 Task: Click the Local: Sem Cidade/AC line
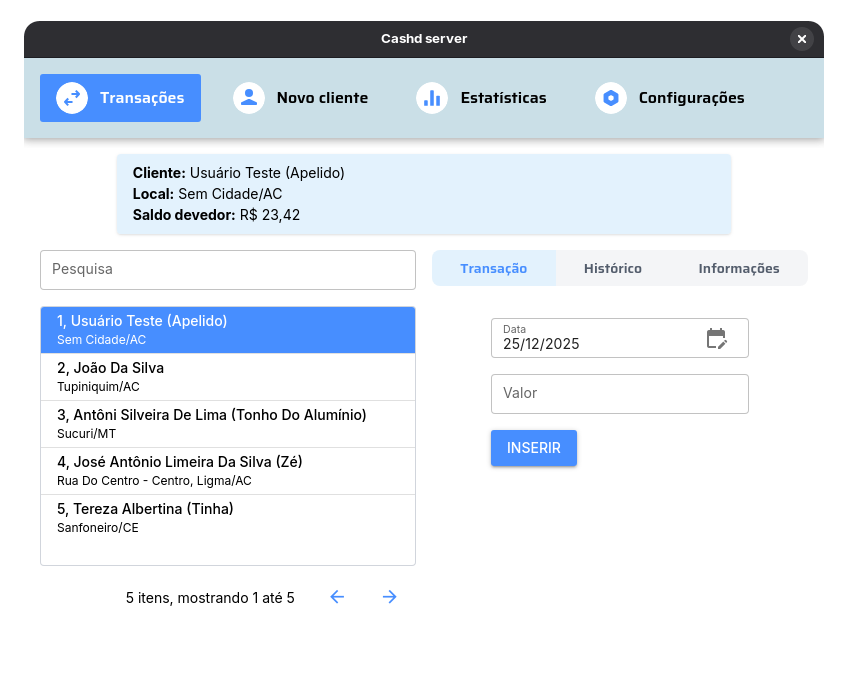pyautogui.click(x=208, y=194)
